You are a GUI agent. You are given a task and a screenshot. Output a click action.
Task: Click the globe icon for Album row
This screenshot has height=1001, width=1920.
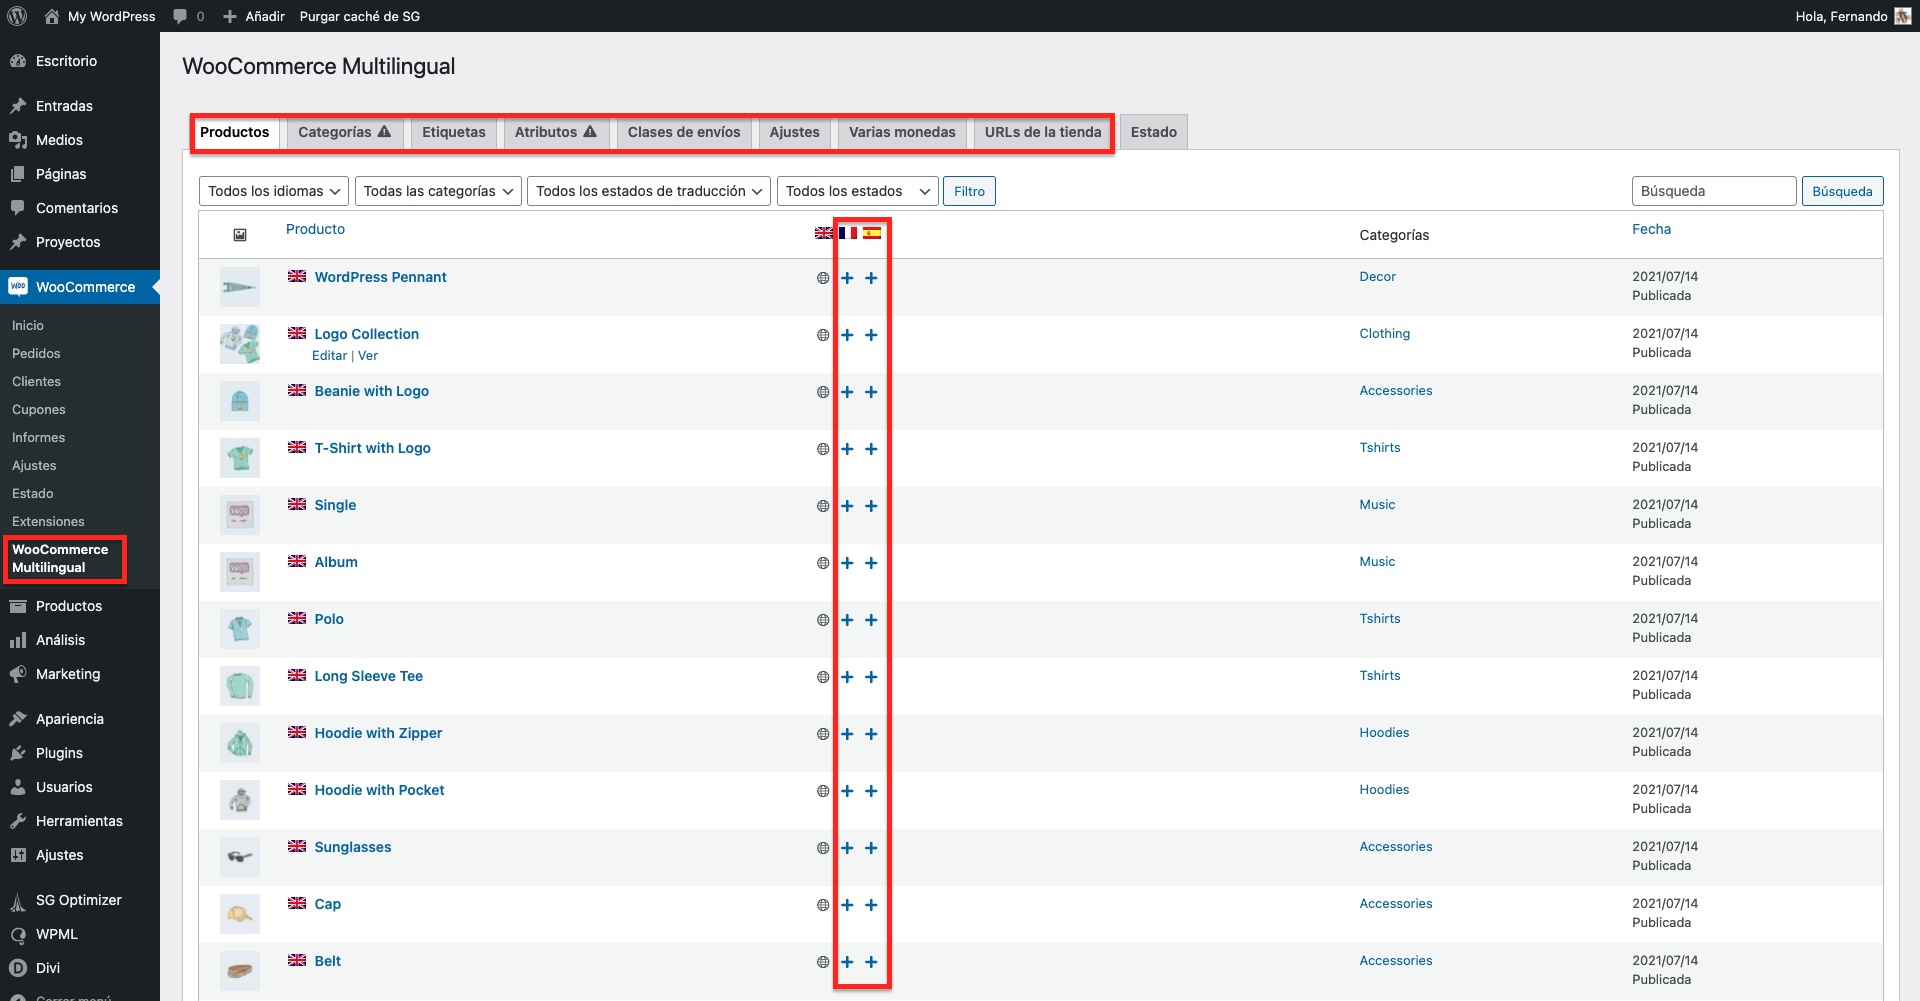pyautogui.click(x=823, y=563)
